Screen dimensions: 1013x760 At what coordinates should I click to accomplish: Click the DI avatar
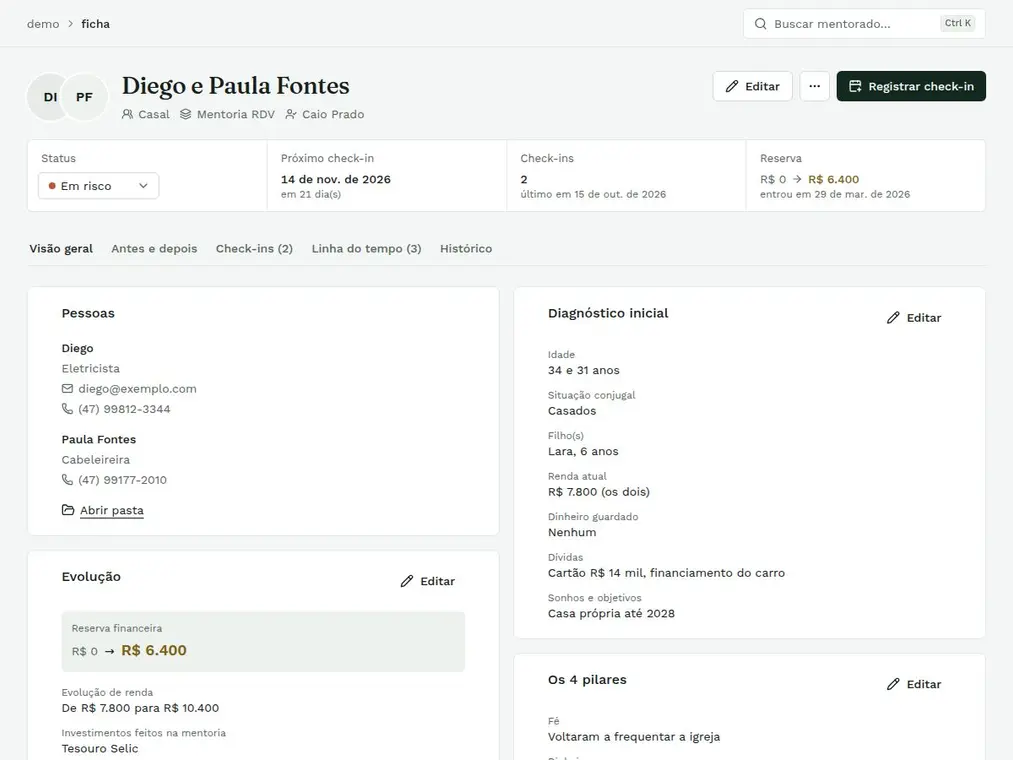click(x=50, y=97)
